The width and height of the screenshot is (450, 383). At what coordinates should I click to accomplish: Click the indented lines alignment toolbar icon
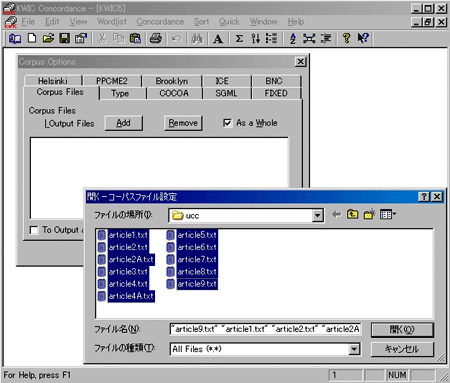click(x=326, y=39)
